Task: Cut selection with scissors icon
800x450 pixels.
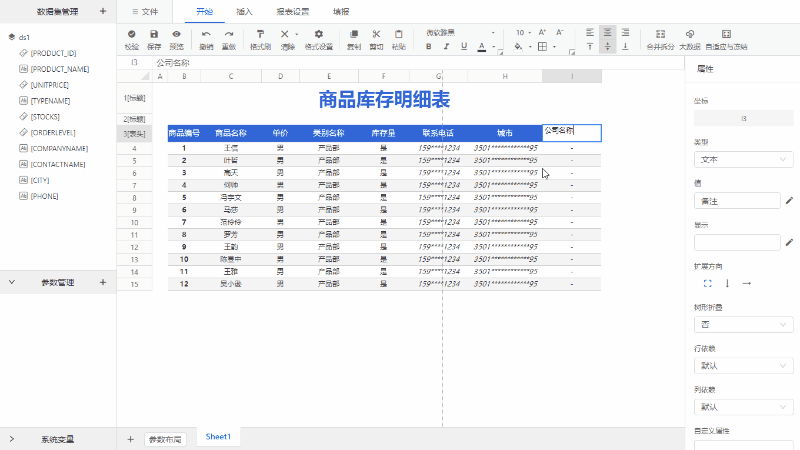Action: (x=376, y=34)
